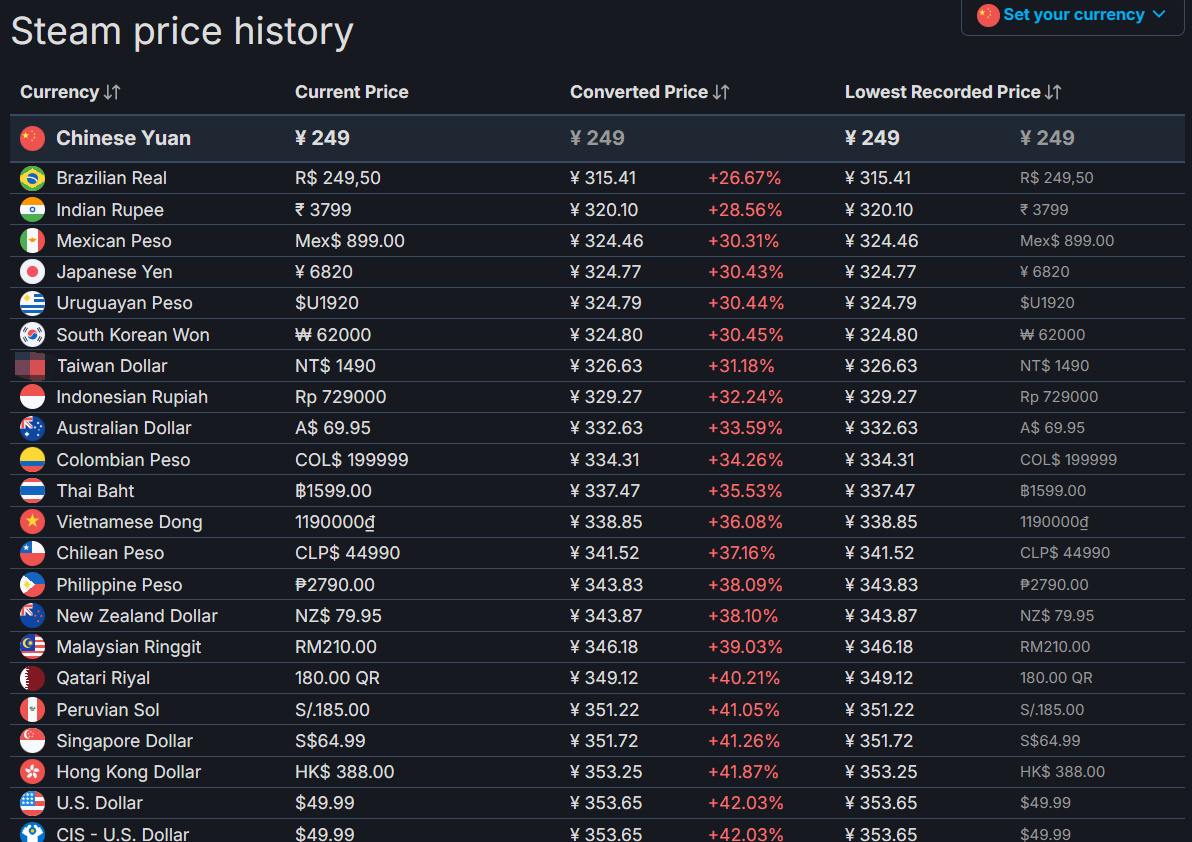This screenshot has width=1192, height=842.
Task: Sort table by Currency column
Action: (x=70, y=92)
